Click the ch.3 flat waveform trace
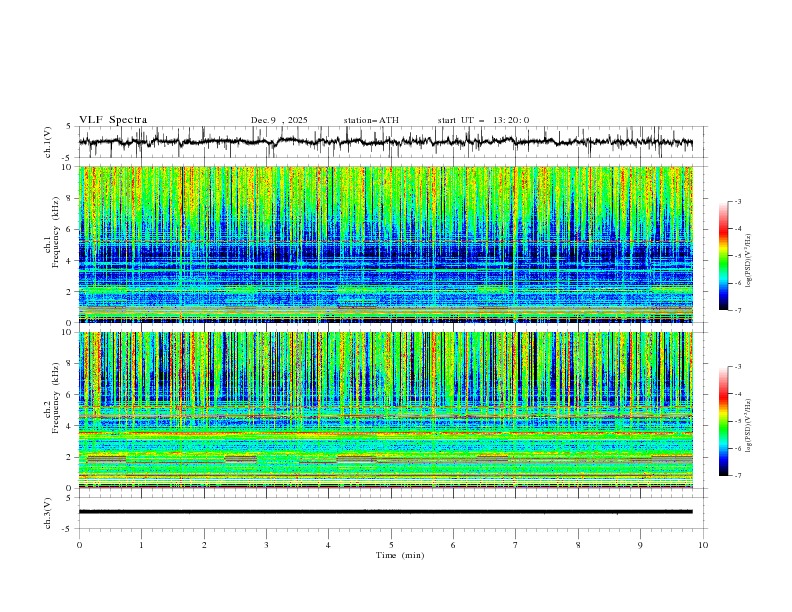This screenshot has width=792, height=612. pyautogui.click(x=386, y=512)
